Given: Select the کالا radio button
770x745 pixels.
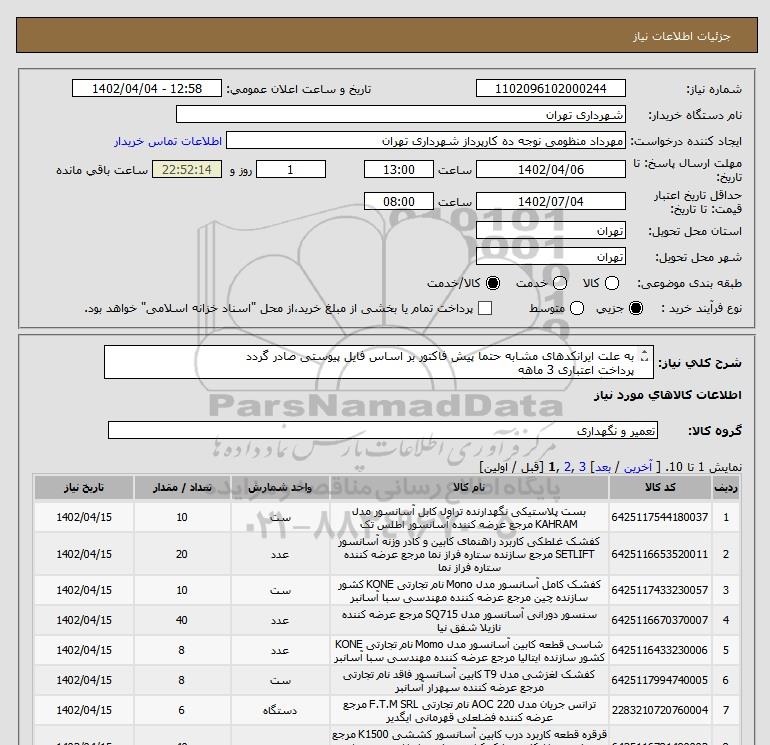Looking at the screenshot, I should click(x=612, y=283).
